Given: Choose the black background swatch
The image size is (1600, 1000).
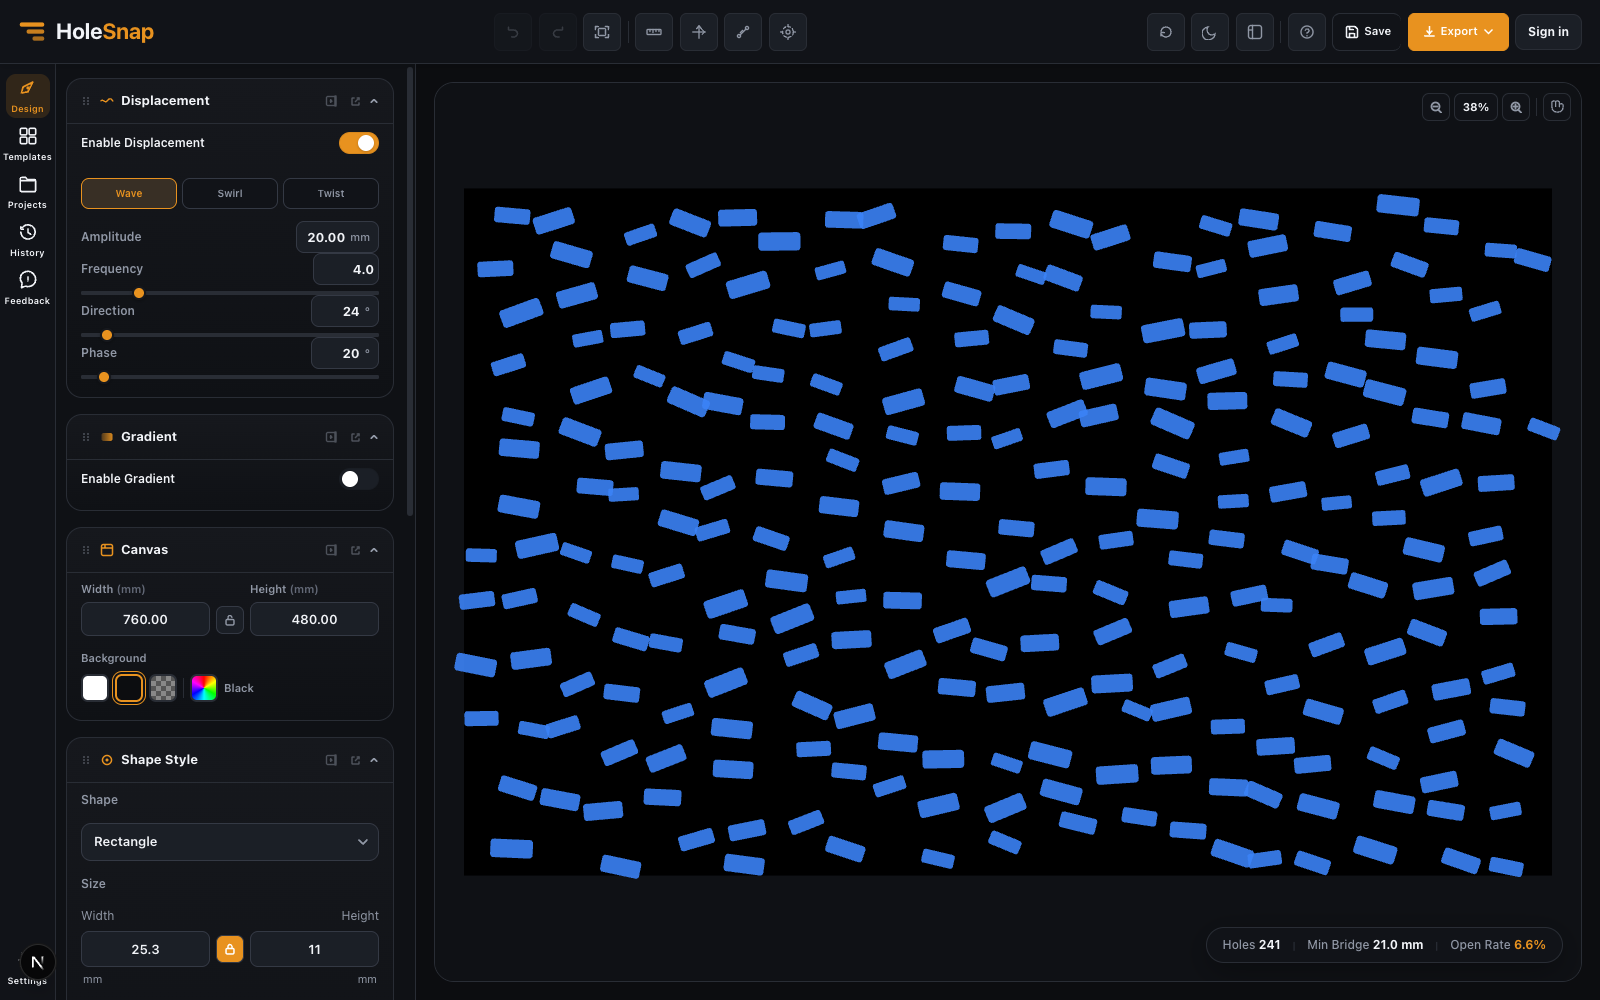Looking at the screenshot, I should [x=129, y=688].
